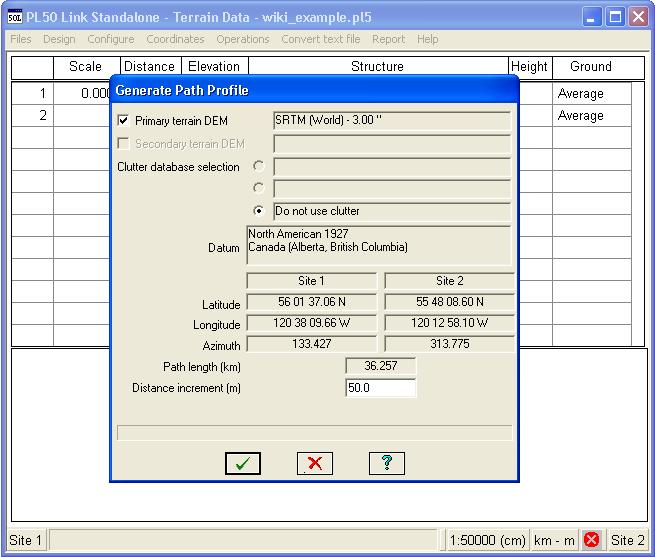Confirm dialog with green checkmark button

pyautogui.click(x=242, y=463)
